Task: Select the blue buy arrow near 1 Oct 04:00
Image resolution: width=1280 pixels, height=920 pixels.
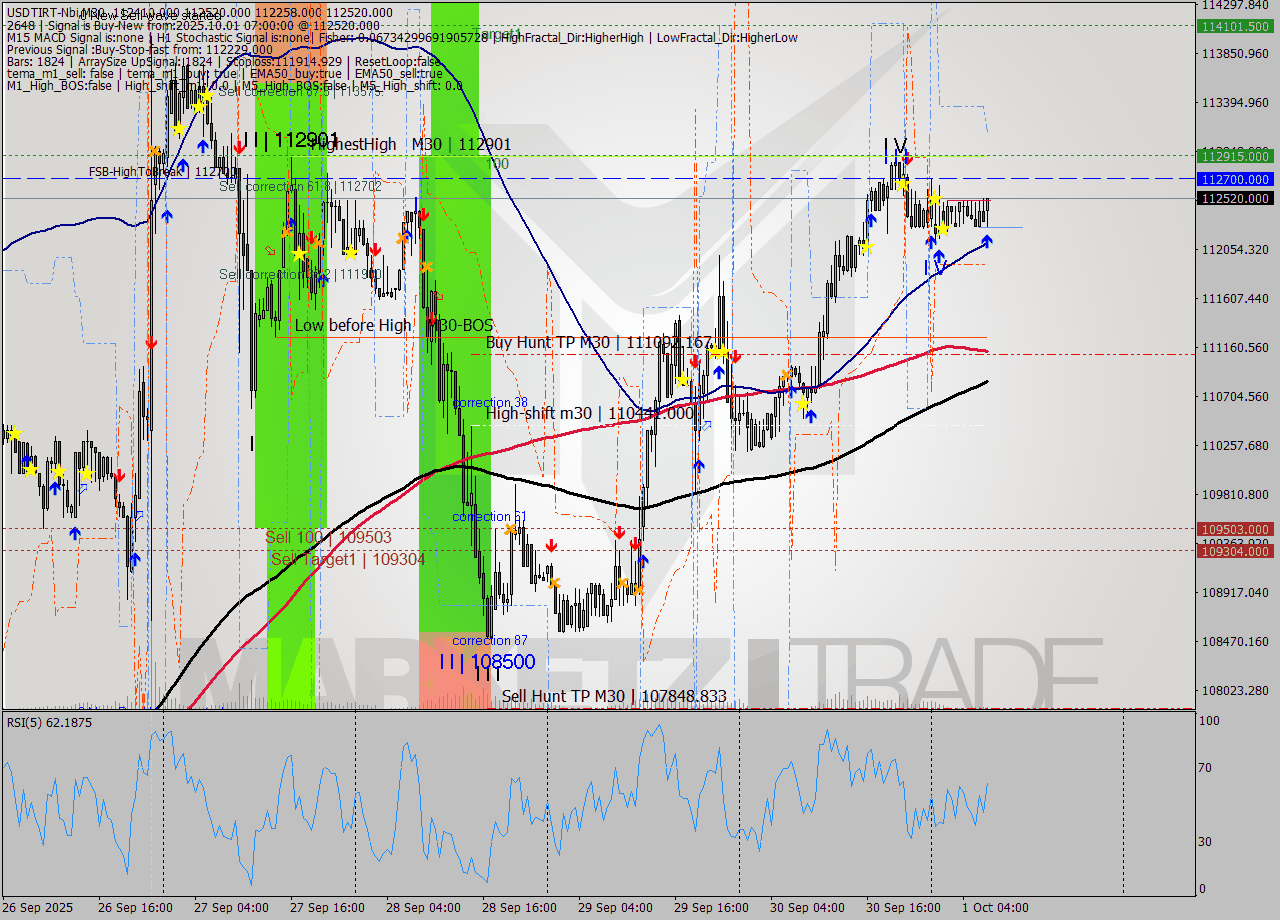Action: coord(985,241)
